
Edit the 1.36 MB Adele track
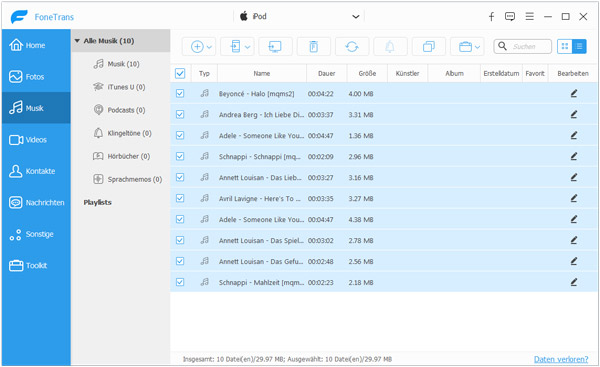[x=574, y=135]
